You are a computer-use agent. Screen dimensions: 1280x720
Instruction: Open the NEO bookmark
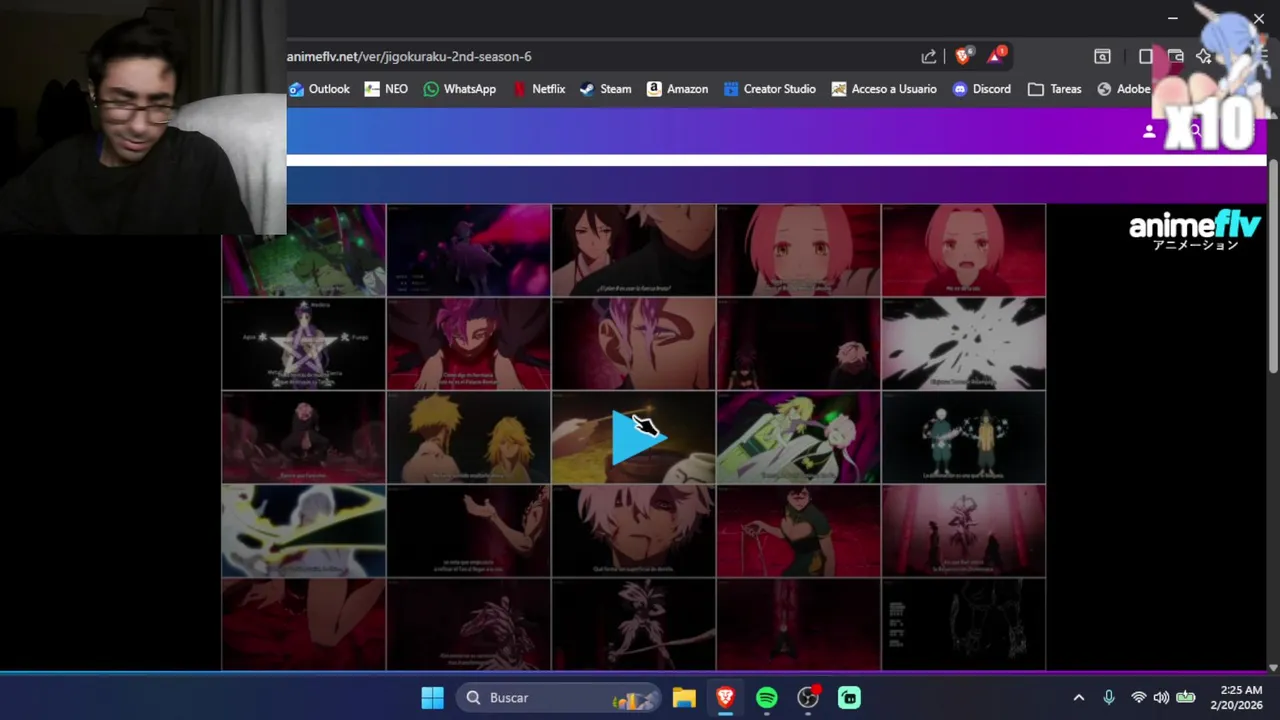coord(386,89)
